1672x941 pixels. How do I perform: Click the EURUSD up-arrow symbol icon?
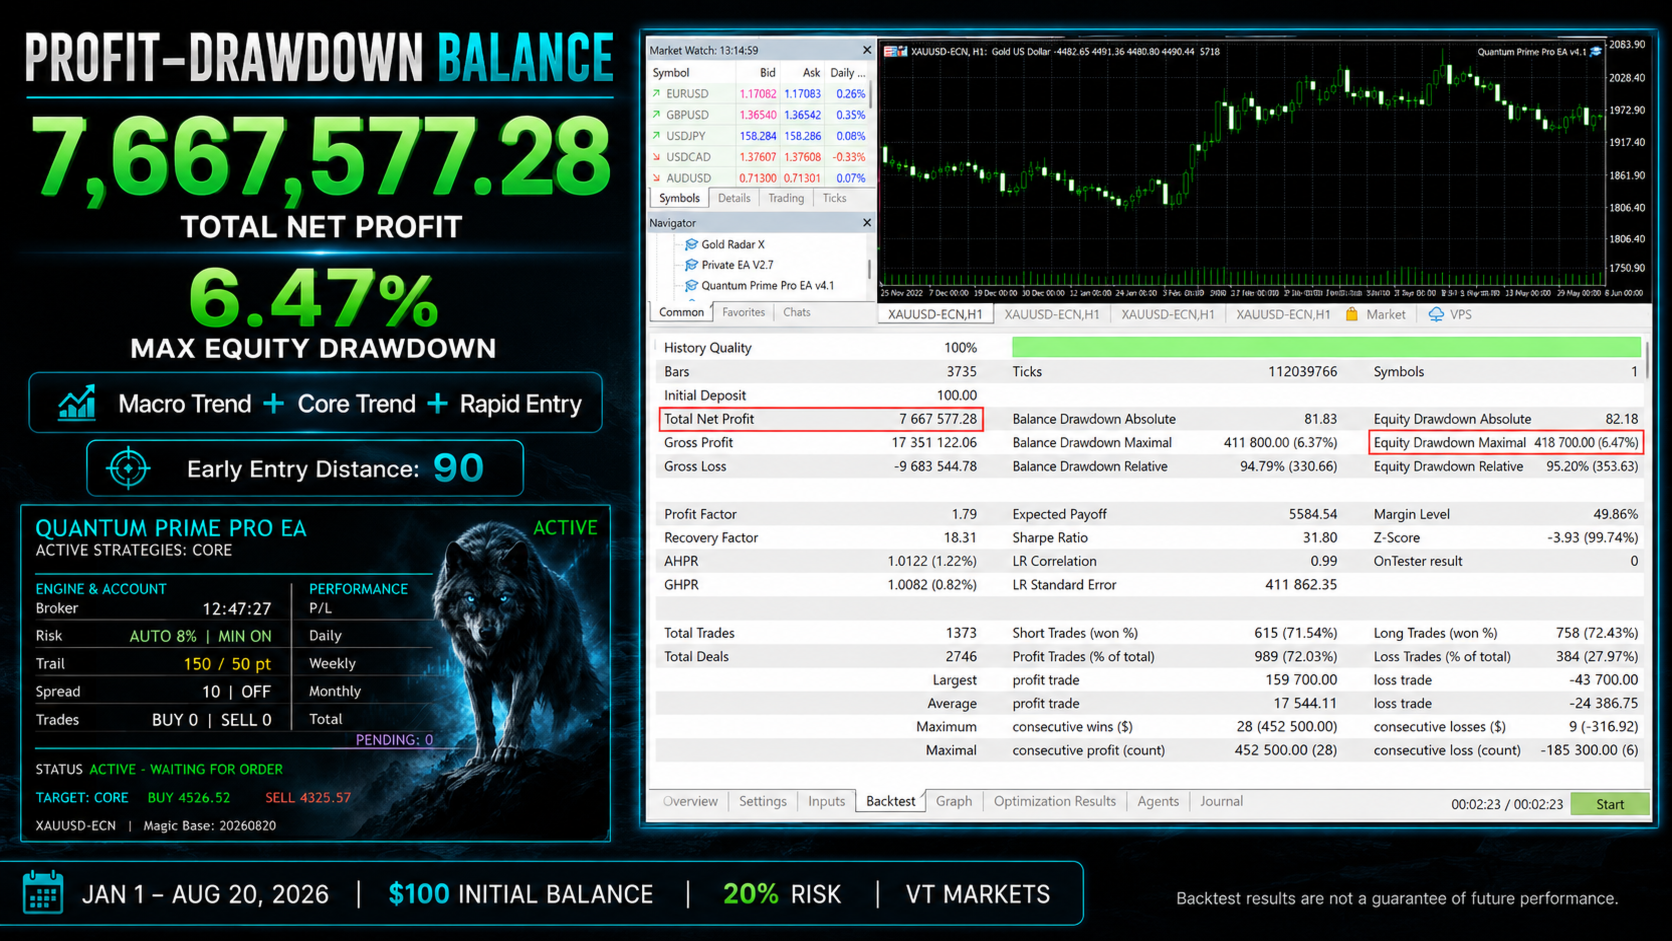coord(656,94)
